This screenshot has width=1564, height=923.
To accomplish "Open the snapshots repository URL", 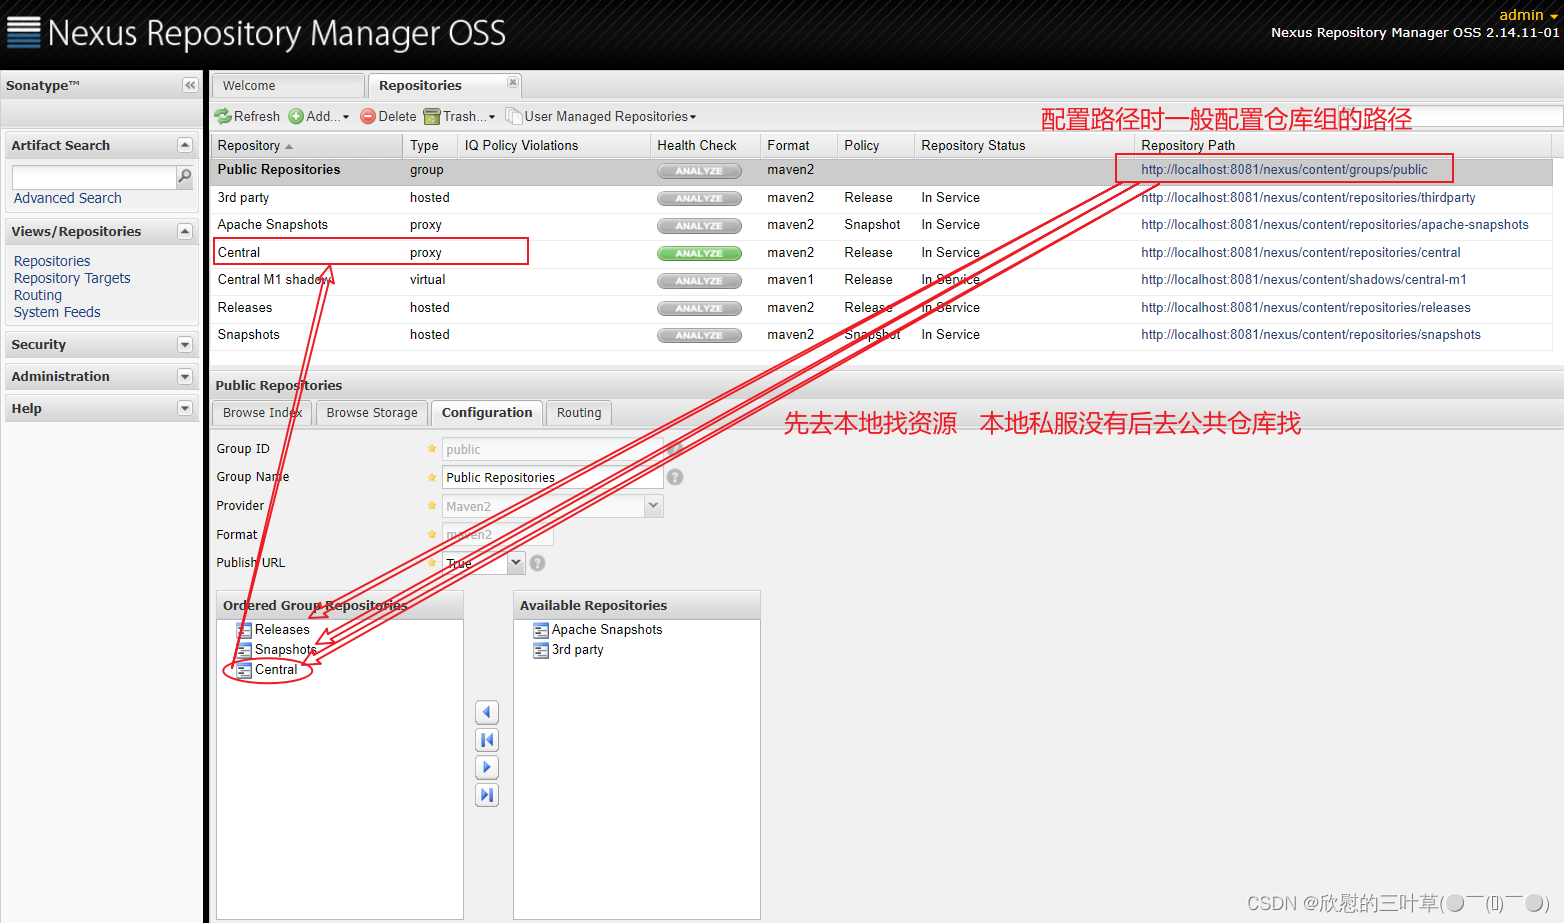I will 1311,335.
